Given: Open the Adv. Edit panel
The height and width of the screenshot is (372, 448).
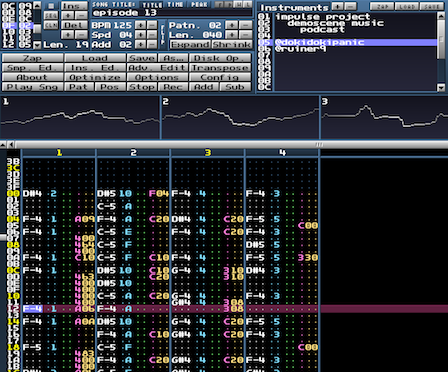Looking at the screenshot, I should [x=157, y=68].
